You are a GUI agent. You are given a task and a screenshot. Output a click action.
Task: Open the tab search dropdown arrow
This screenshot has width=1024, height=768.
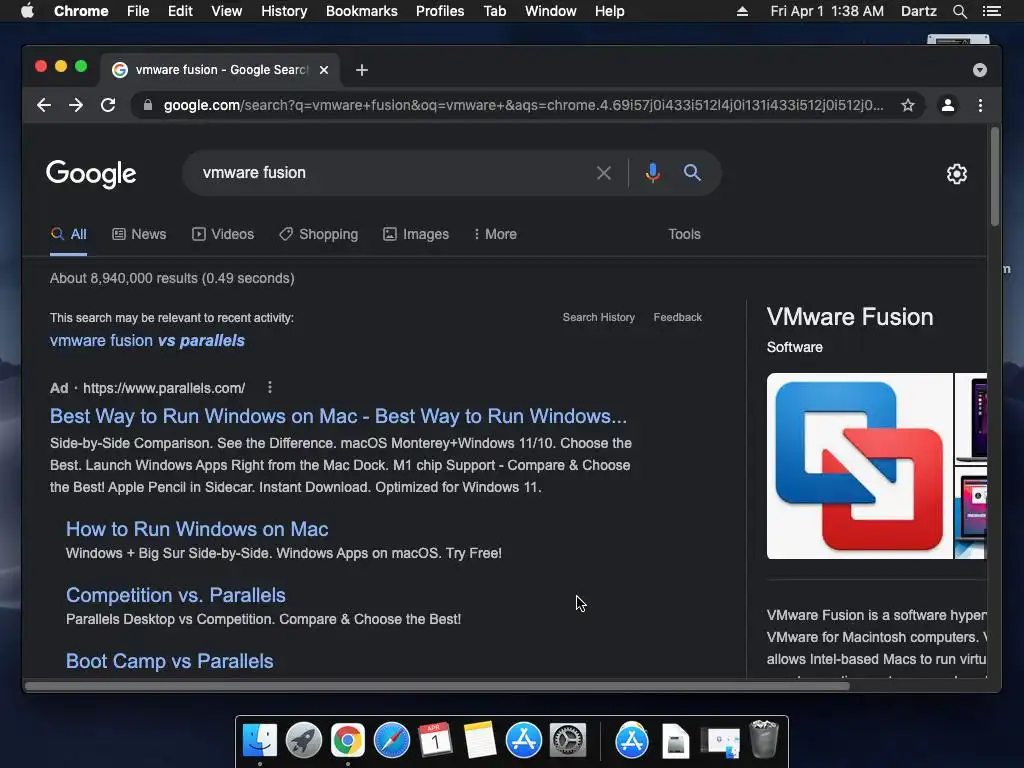pos(980,70)
